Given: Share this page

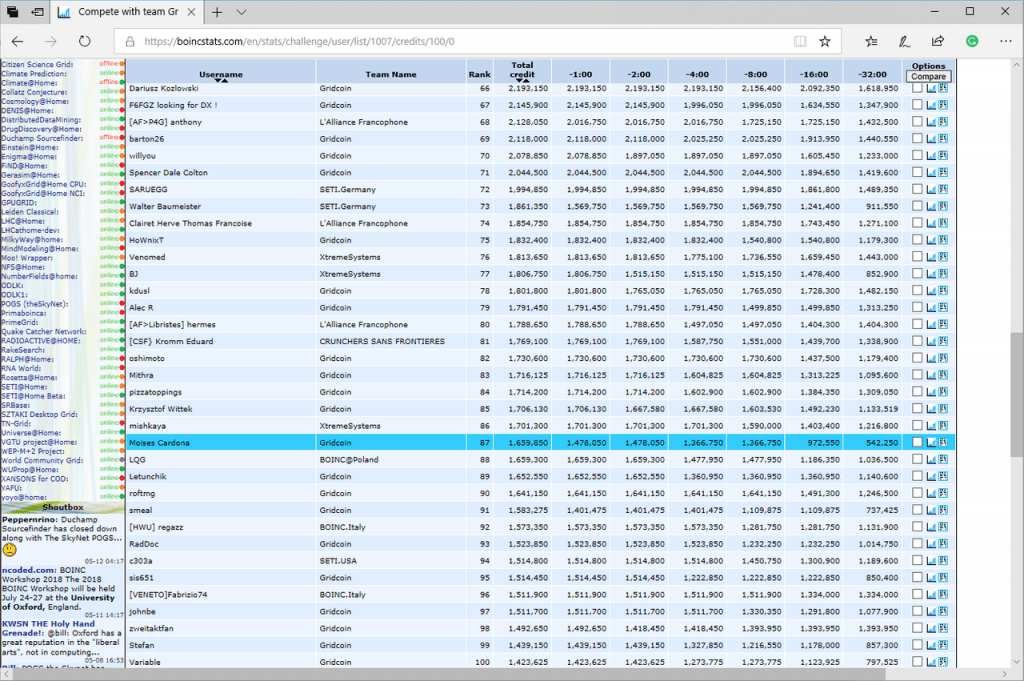Looking at the screenshot, I should pos(938,41).
